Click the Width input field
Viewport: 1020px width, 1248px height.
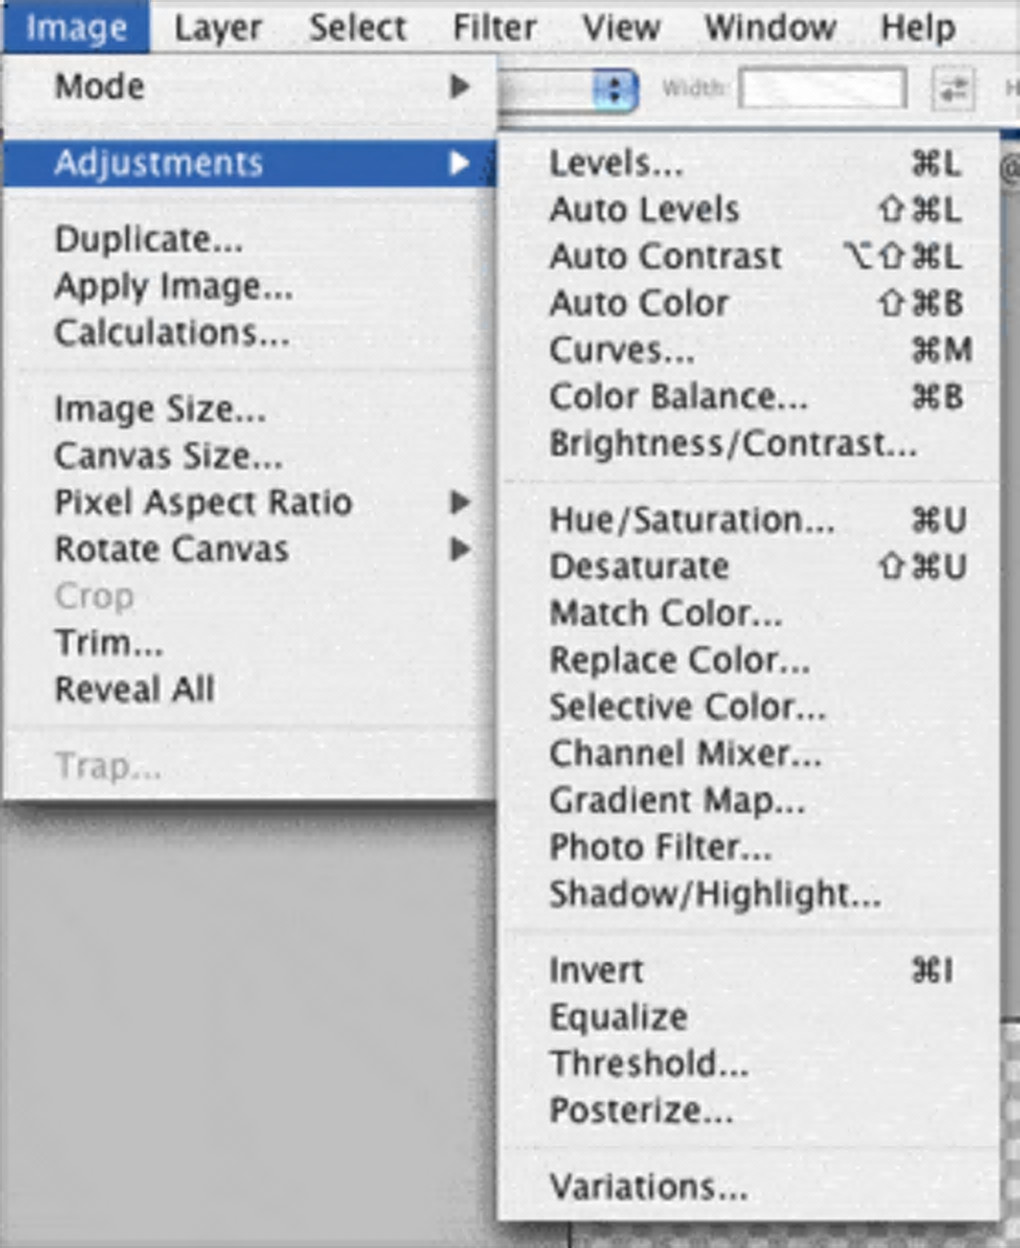[822, 90]
